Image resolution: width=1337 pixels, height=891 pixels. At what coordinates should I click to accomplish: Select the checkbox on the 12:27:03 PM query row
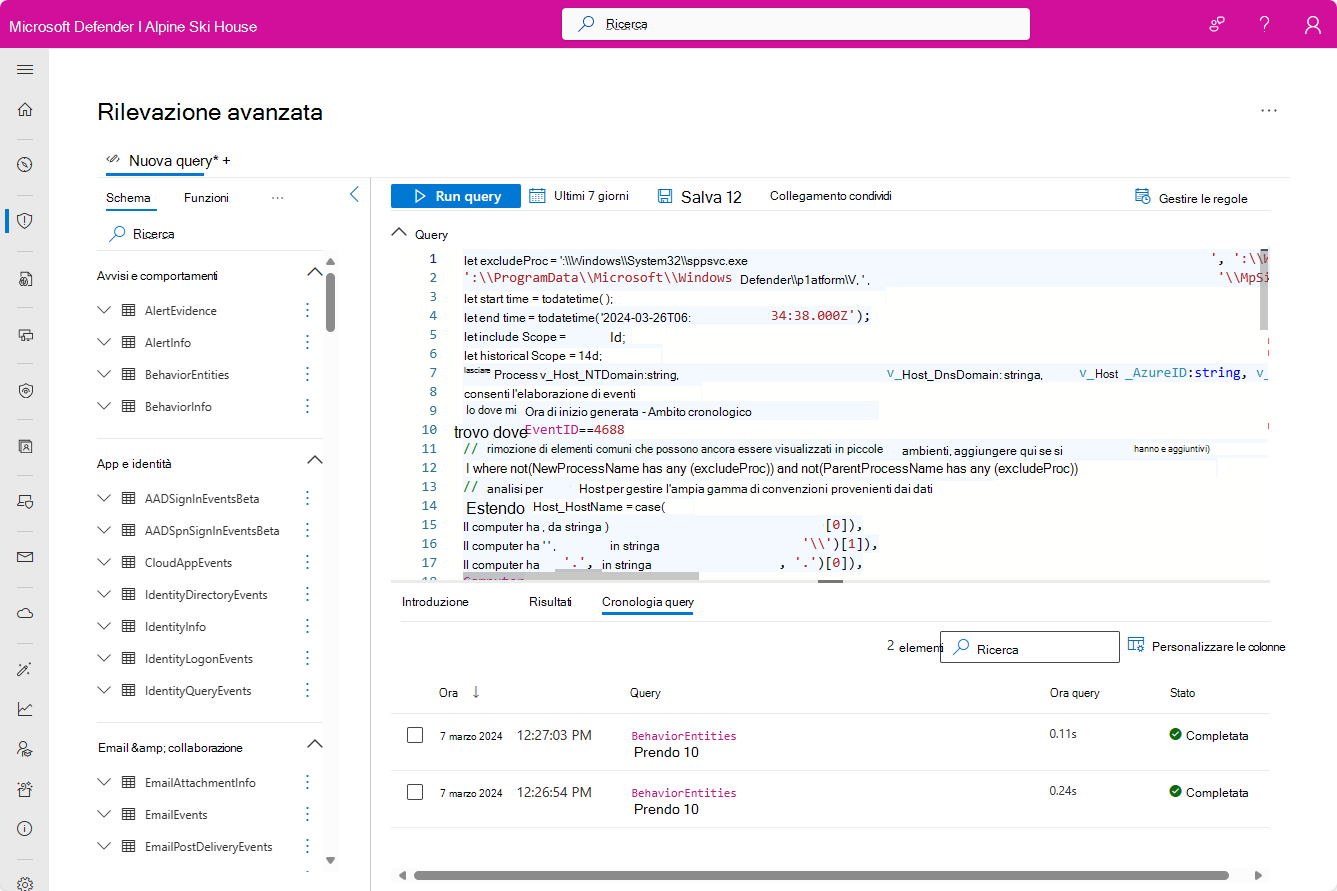tap(415, 735)
